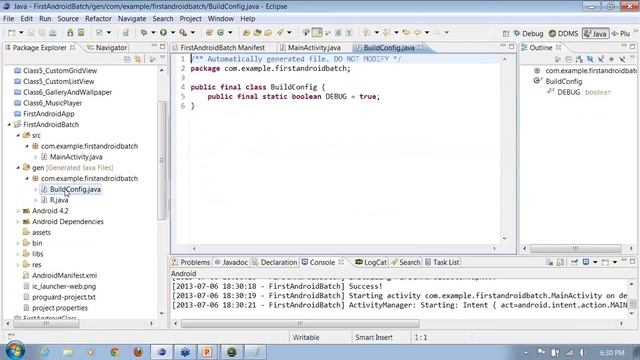Open Chrome from the taskbar

[115, 352]
